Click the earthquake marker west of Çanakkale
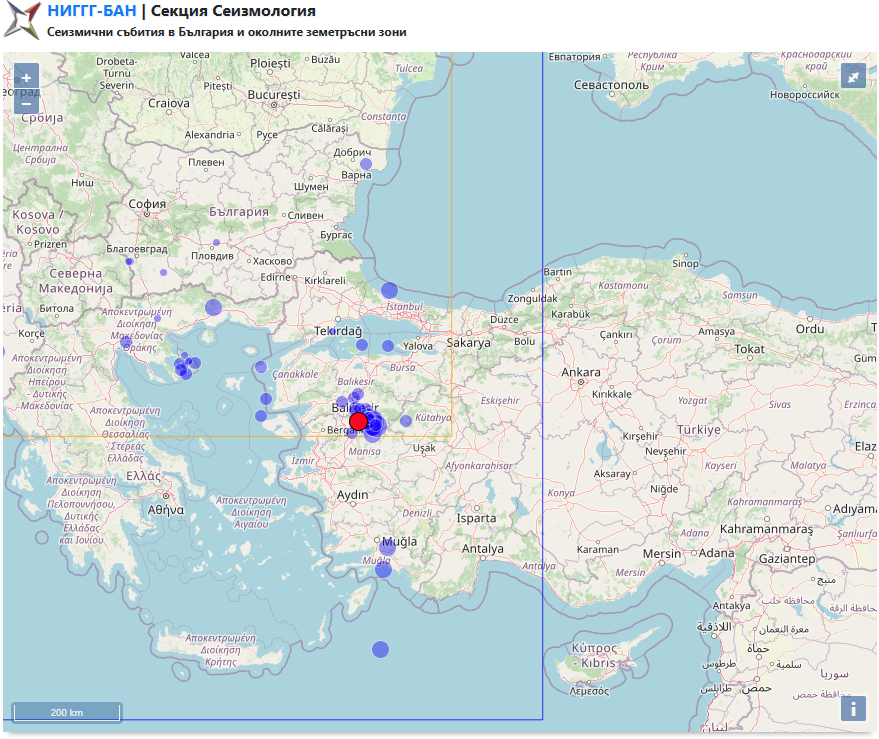 click(x=261, y=367)
